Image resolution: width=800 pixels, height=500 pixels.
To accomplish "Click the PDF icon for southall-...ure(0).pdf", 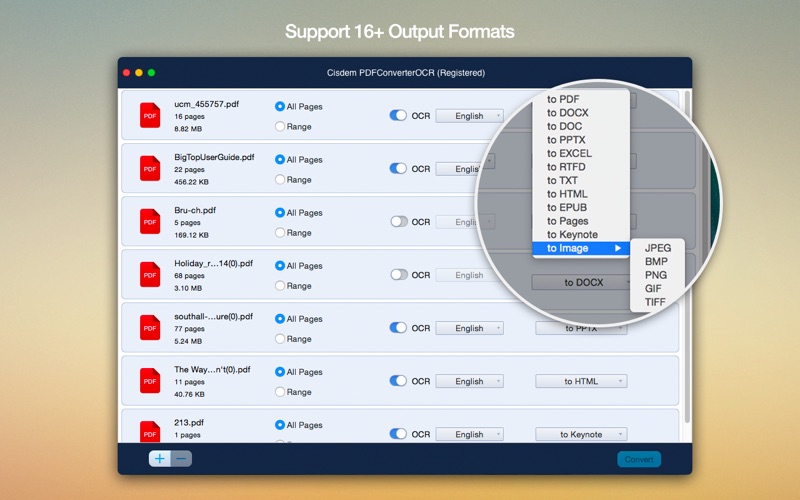I will click(x=150, y=328).
